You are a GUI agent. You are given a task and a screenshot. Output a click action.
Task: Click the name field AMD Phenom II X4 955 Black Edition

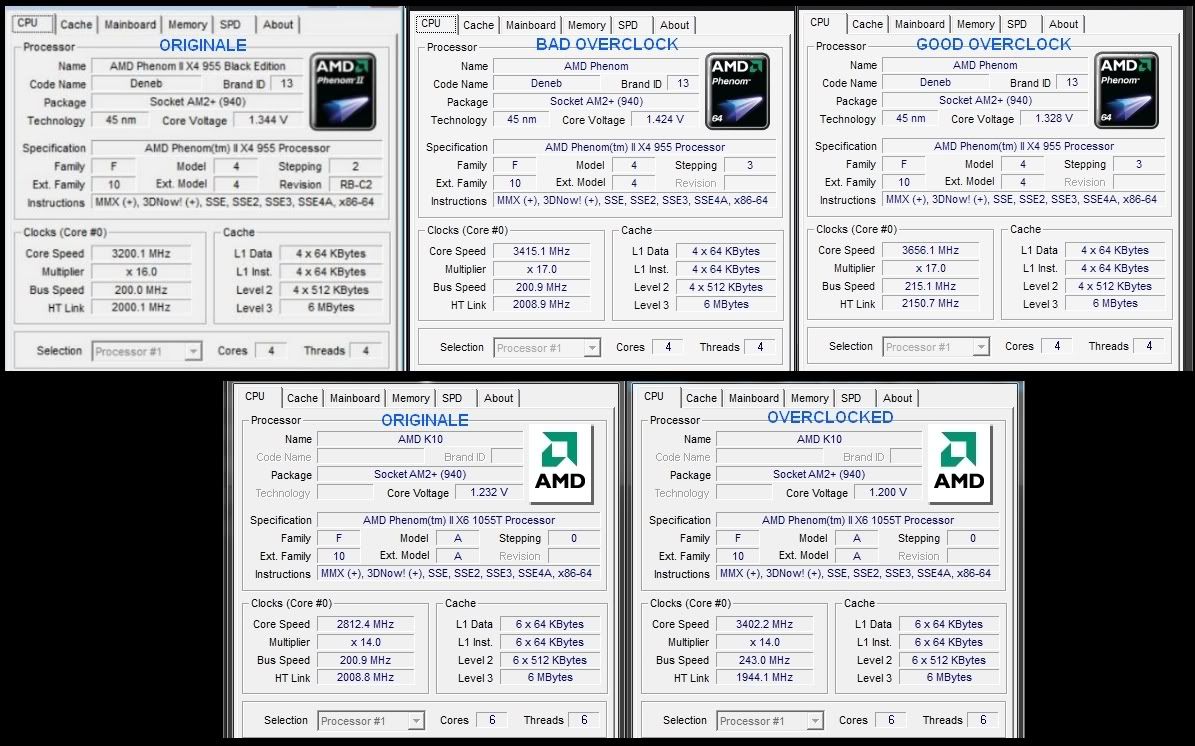click(197, 66)
